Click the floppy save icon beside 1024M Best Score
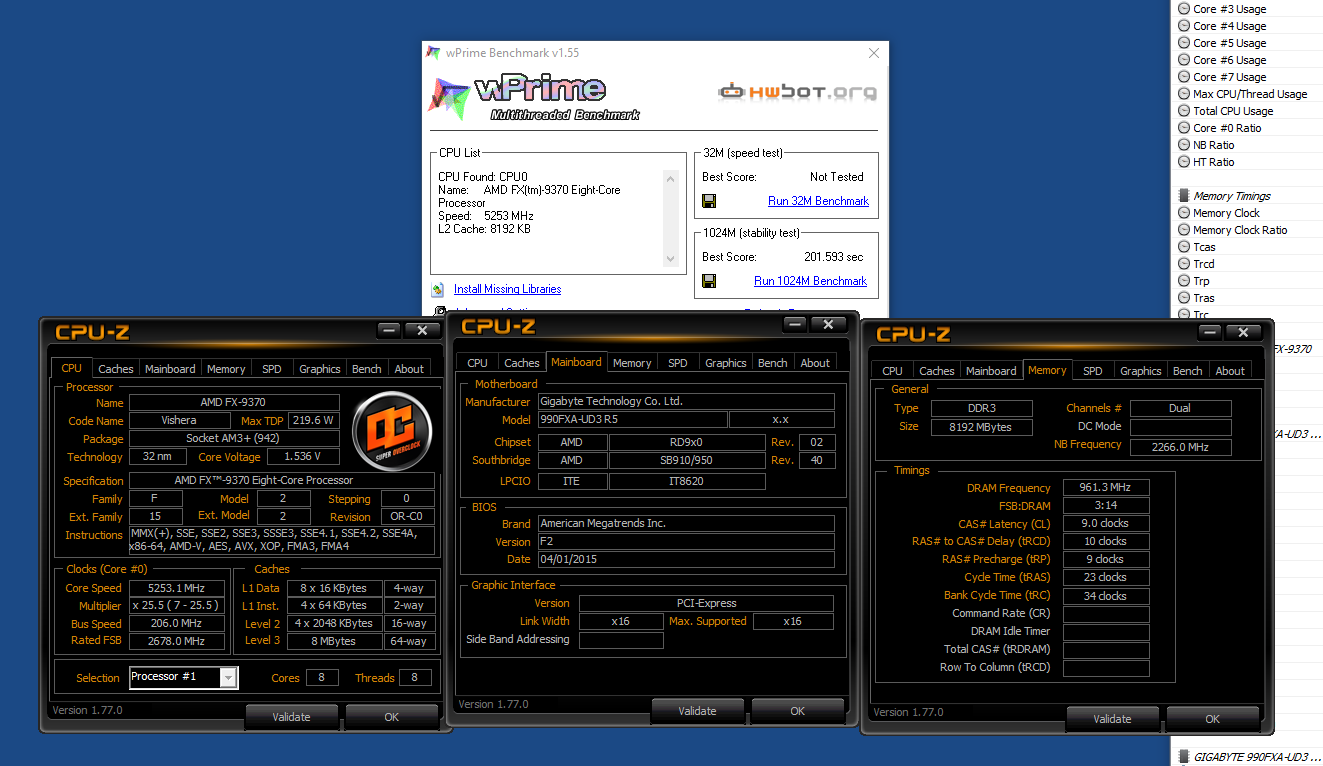The height and width of the screenshot is (766, 1323). click(709, 281)
